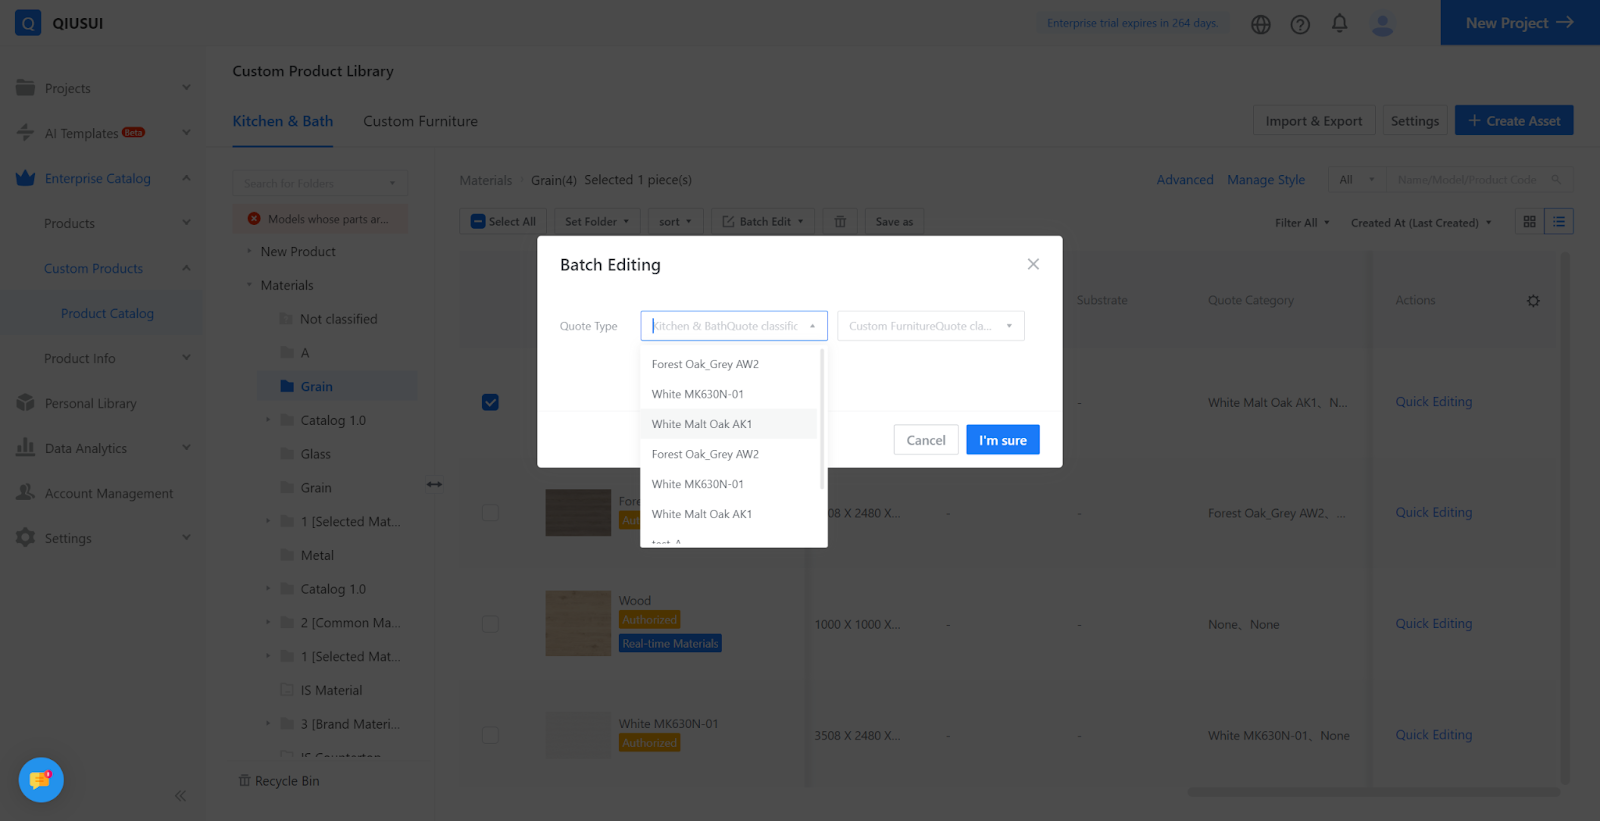Click the trash delete icon in toolbar
The height and width of the screenshot is (821, 1600).
point(840,222)
